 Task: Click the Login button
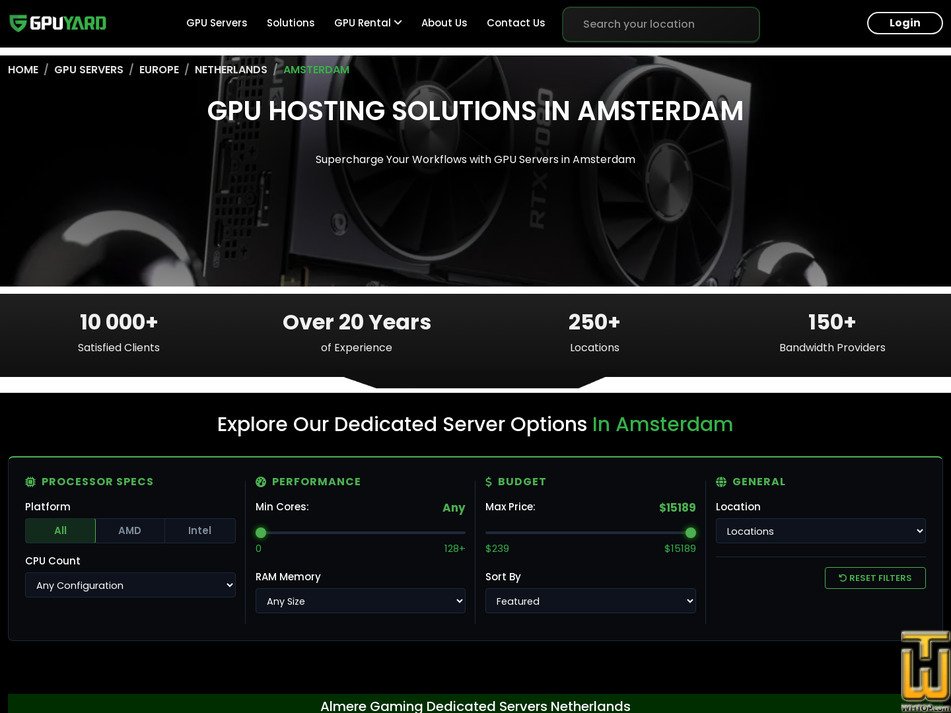(904, 23)
